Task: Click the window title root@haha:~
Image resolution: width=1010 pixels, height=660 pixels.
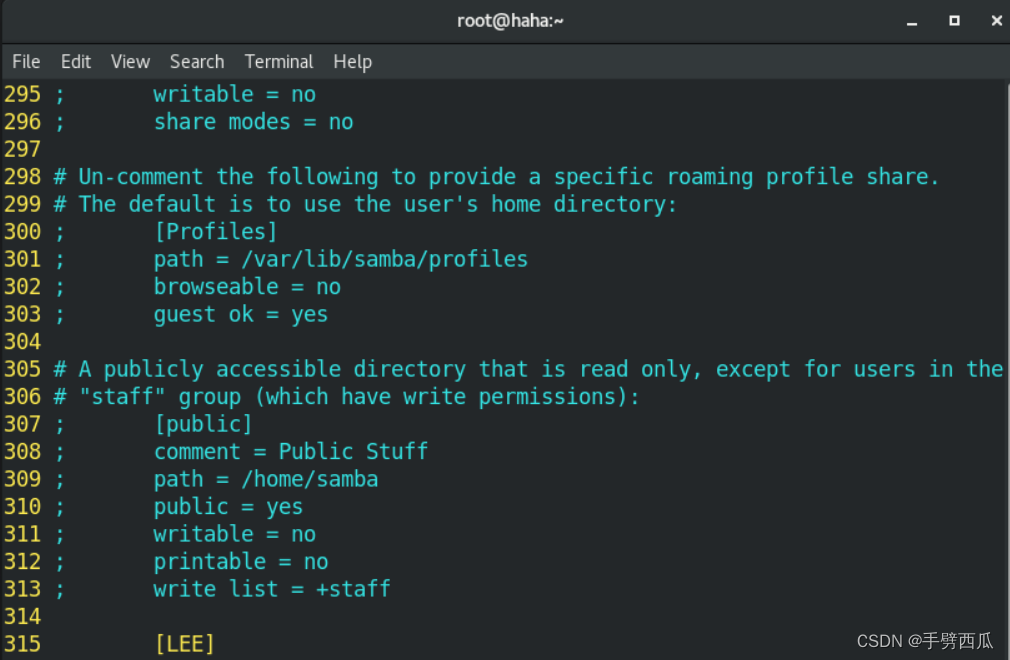Action: (x=510, y=21)
